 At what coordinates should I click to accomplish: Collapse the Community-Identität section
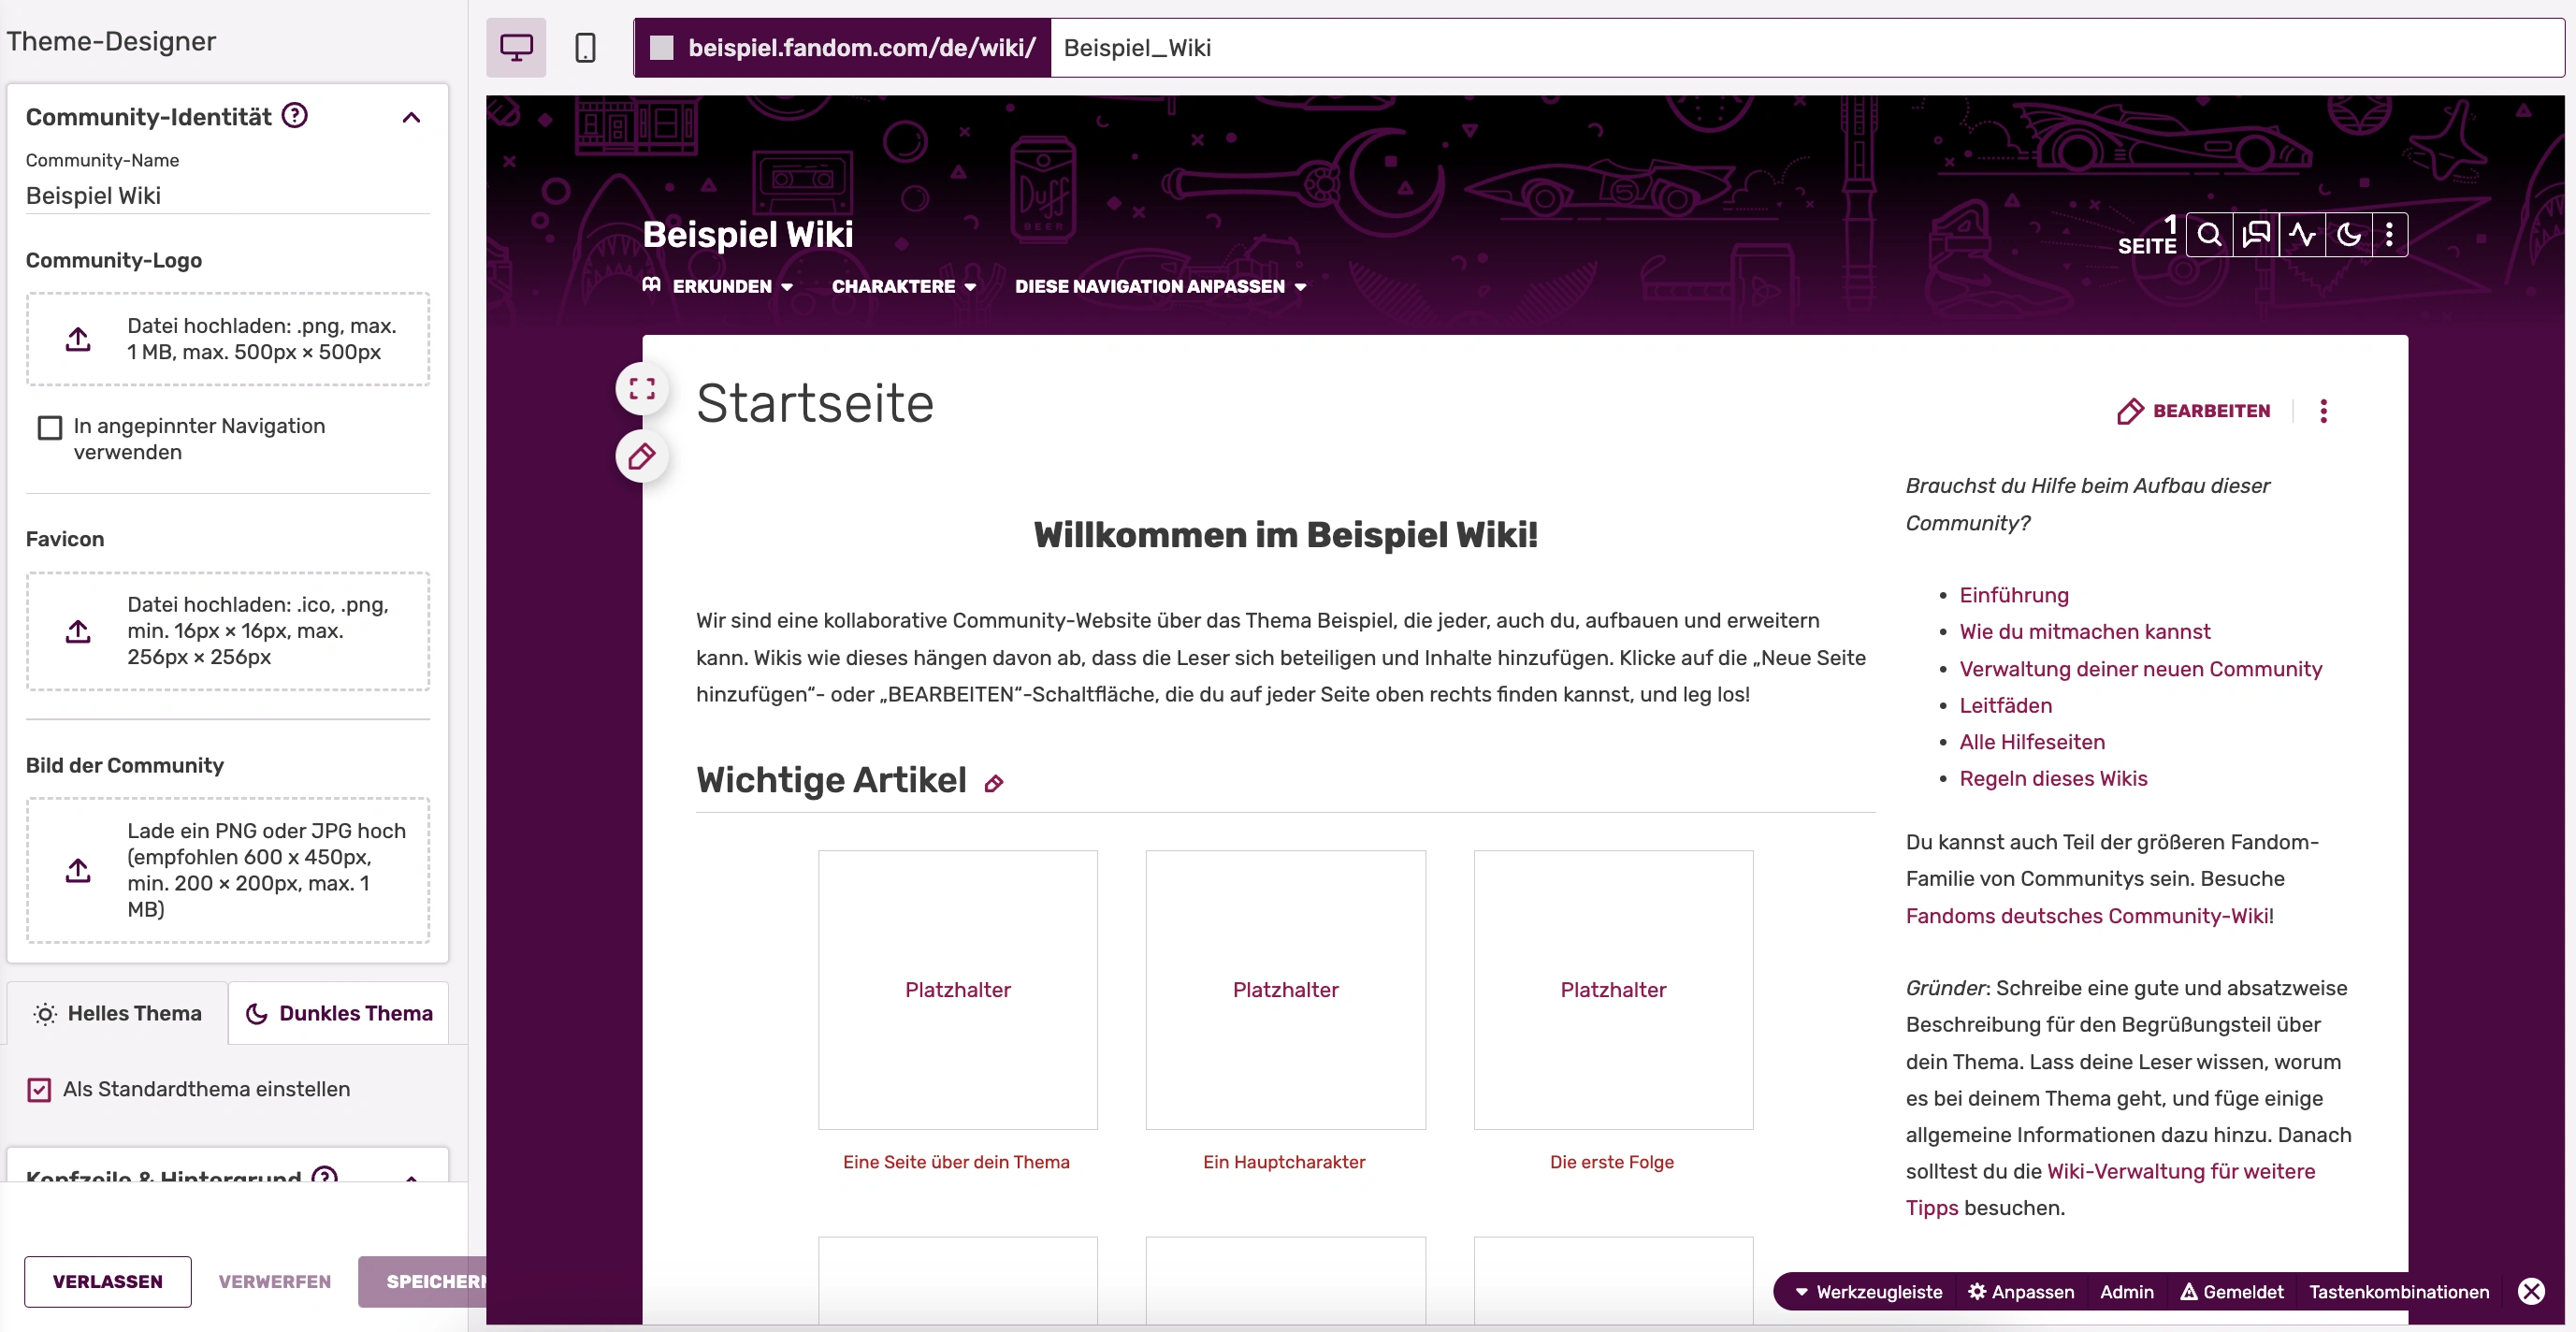pos(411,118)
